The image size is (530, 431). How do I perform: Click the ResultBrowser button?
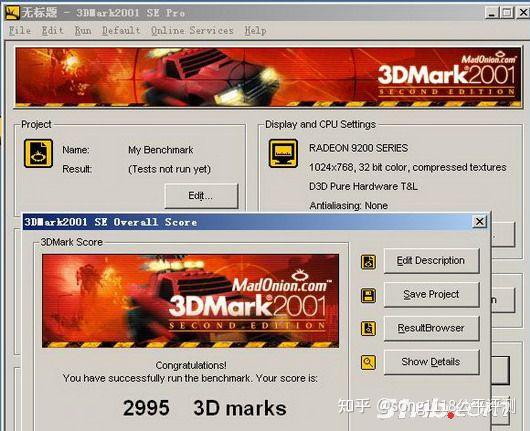pyautogui.click(x=431, y=328)
